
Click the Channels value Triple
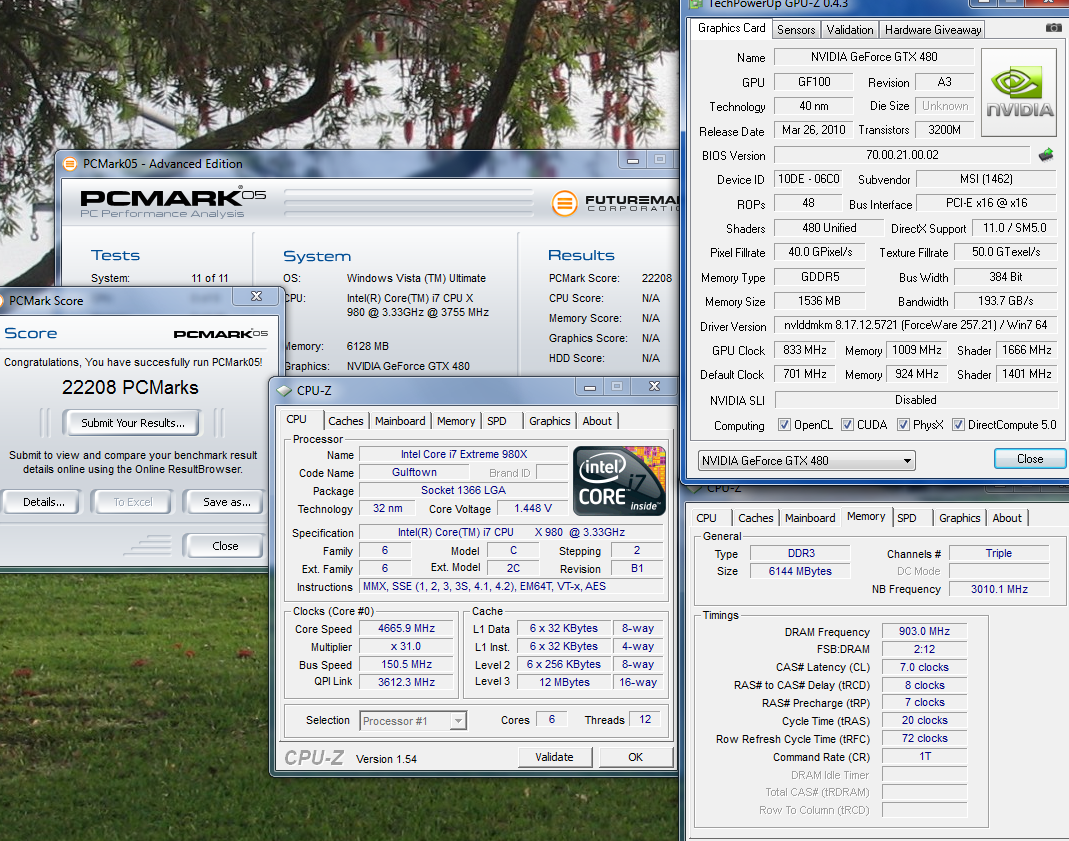coord(999,553)
